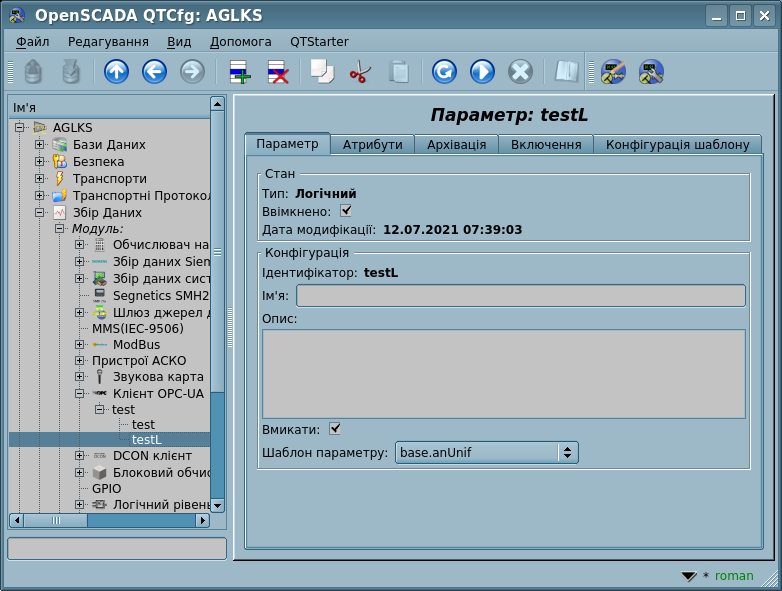
Task: Toggle the Ввімкнено checkbox
Action: (x=346, y=211)
